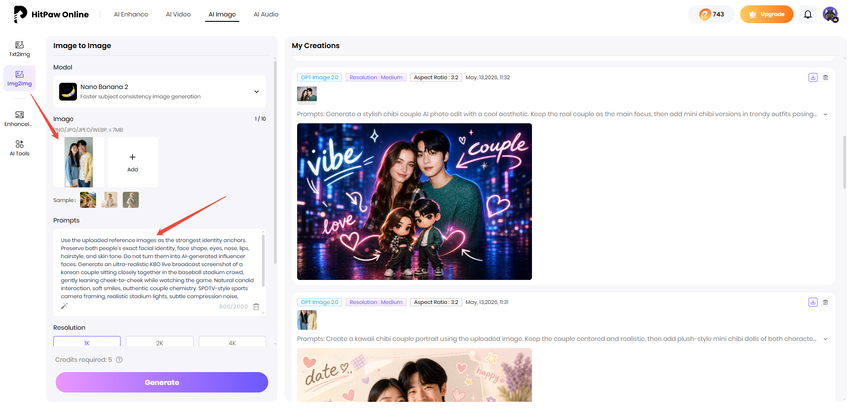Viewport: 854px width, 409px height.
Task: Click Aspect Ratio 3:2 tag on 11:32 creation
Action: tap(436, 77)
